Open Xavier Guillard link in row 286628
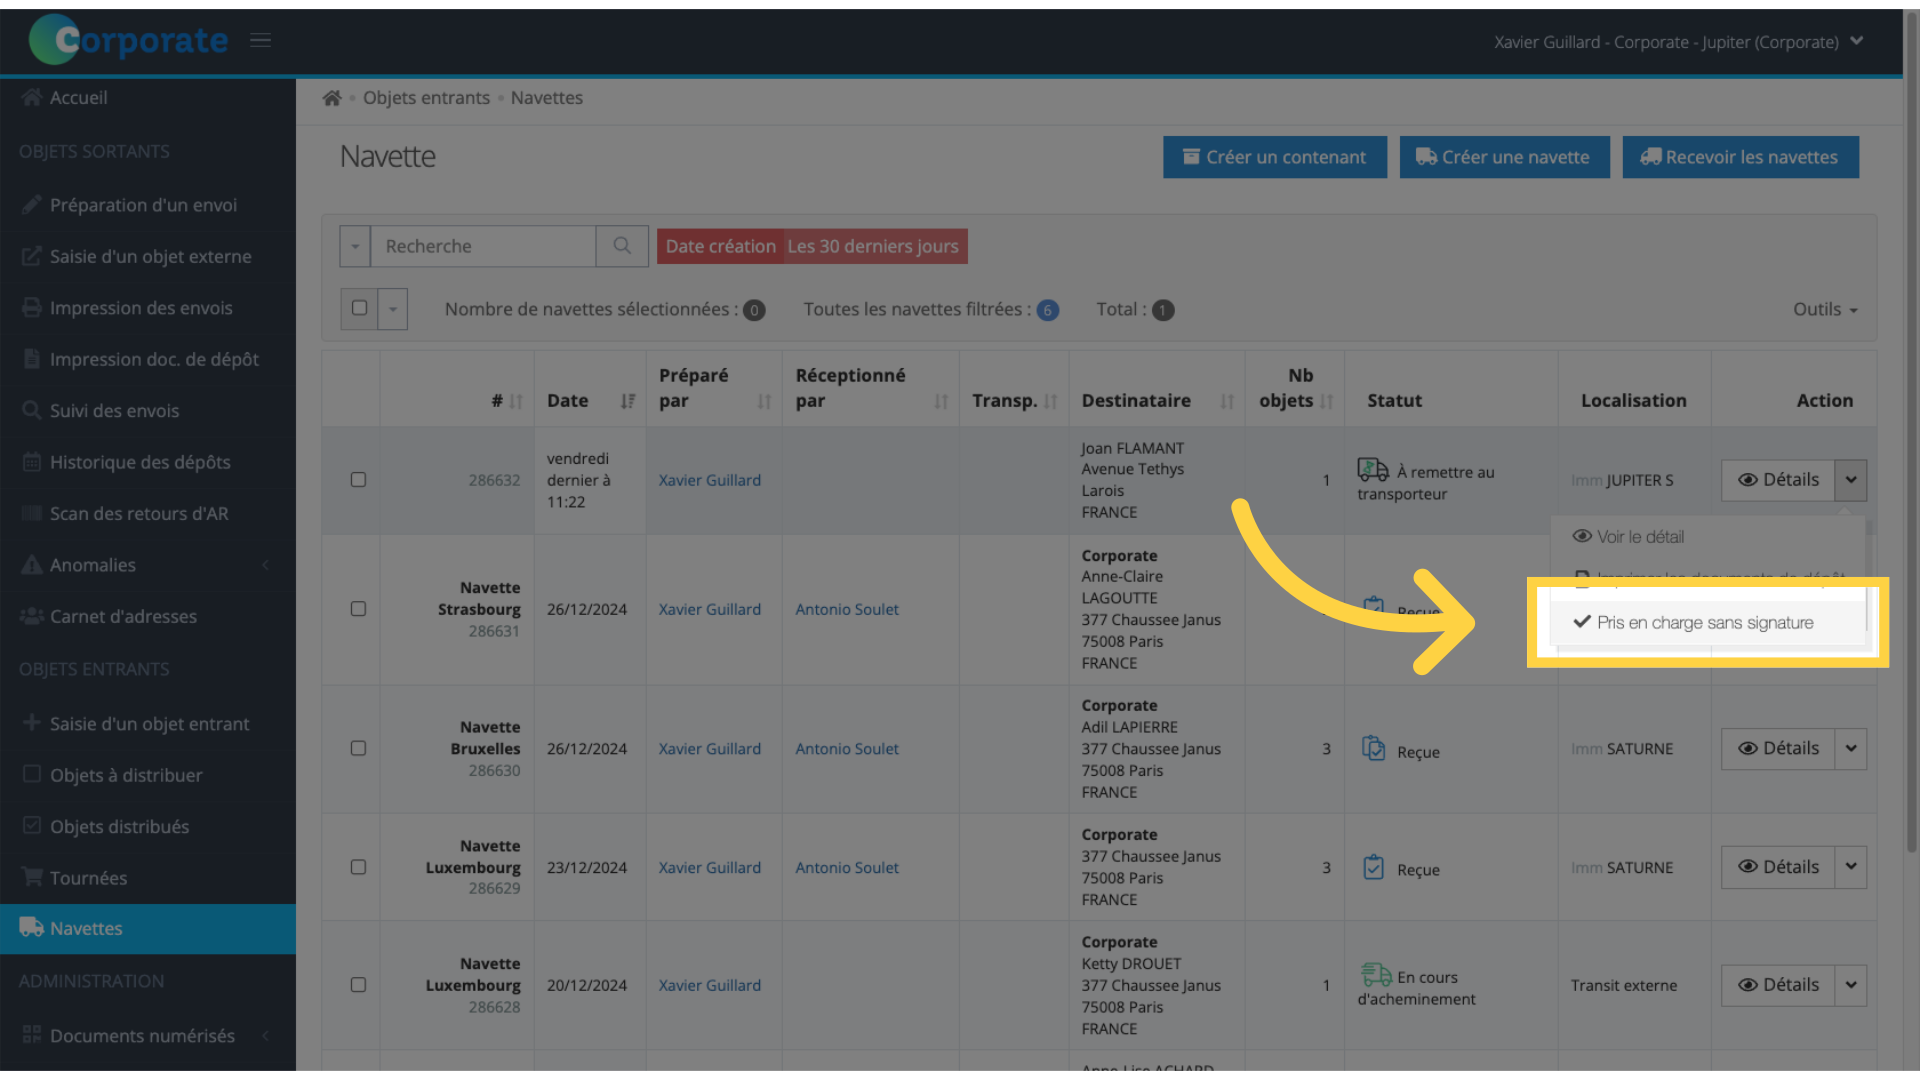1920x1080 pixels. pyautogui.click(x=710, y=985)
